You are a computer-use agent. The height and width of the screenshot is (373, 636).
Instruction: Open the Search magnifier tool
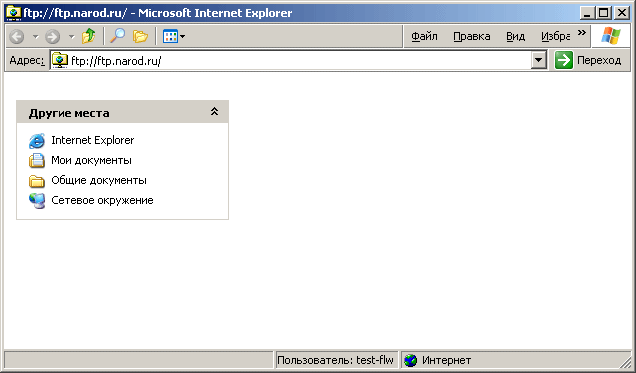118,36
